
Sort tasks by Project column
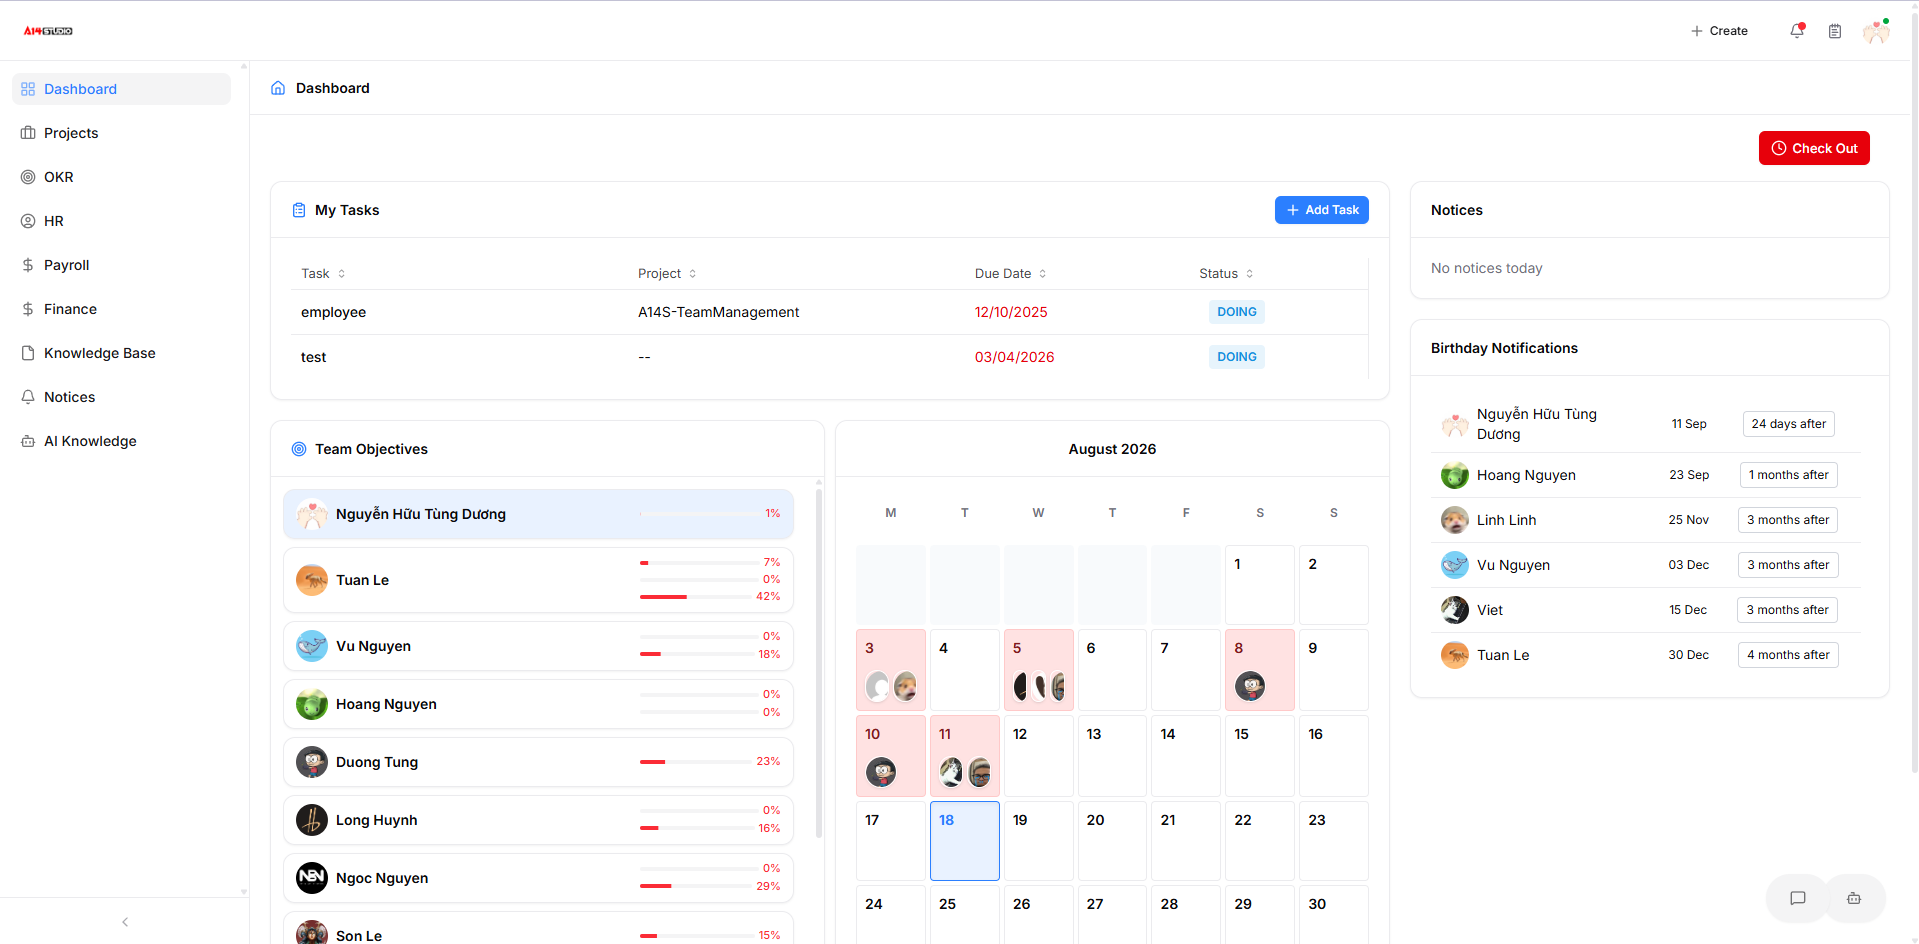(x=667, y=273)
